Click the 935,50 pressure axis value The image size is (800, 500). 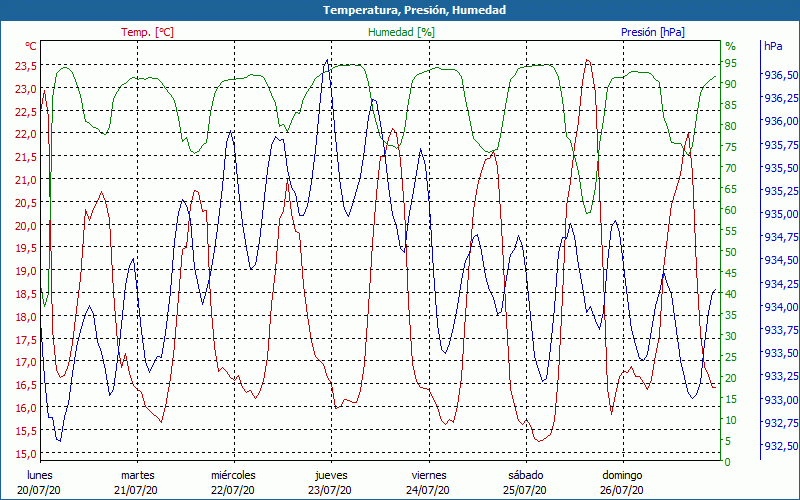(x=781, y=168)
